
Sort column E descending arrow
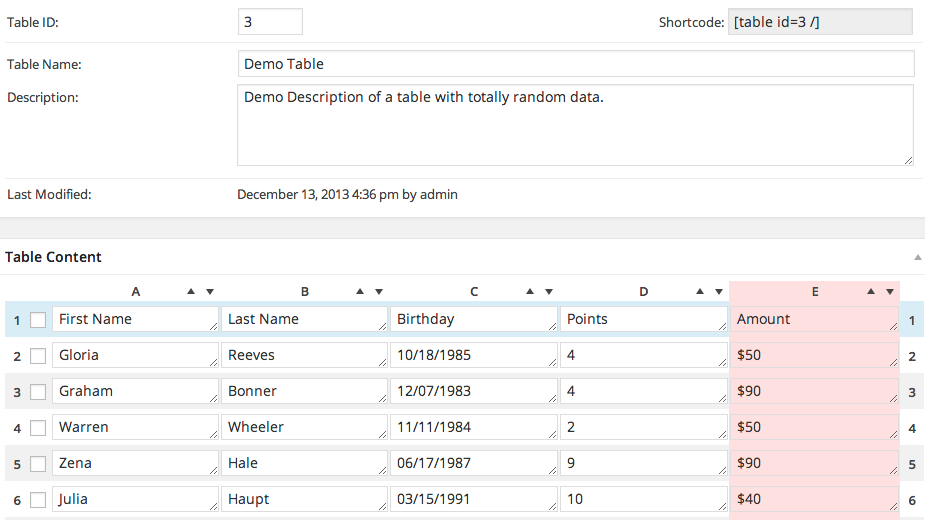tap(889, 291)
